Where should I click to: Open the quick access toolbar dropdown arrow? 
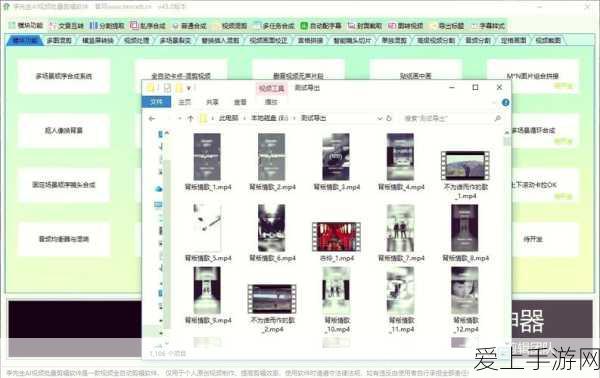pyautogui.click(x=188, y=88)
